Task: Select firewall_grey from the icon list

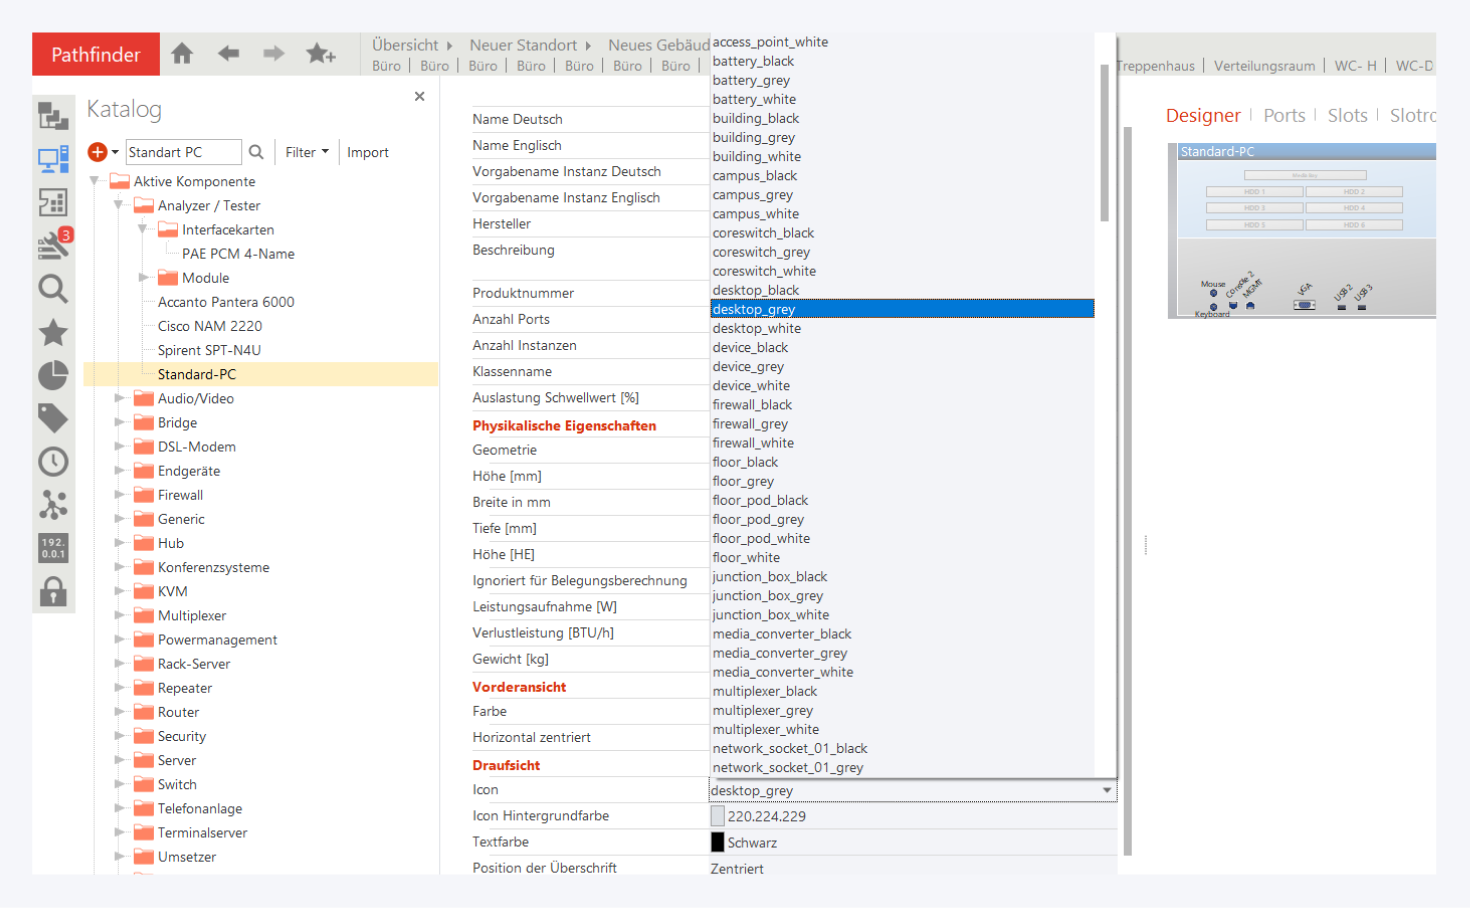Action: tap(750, 424)
